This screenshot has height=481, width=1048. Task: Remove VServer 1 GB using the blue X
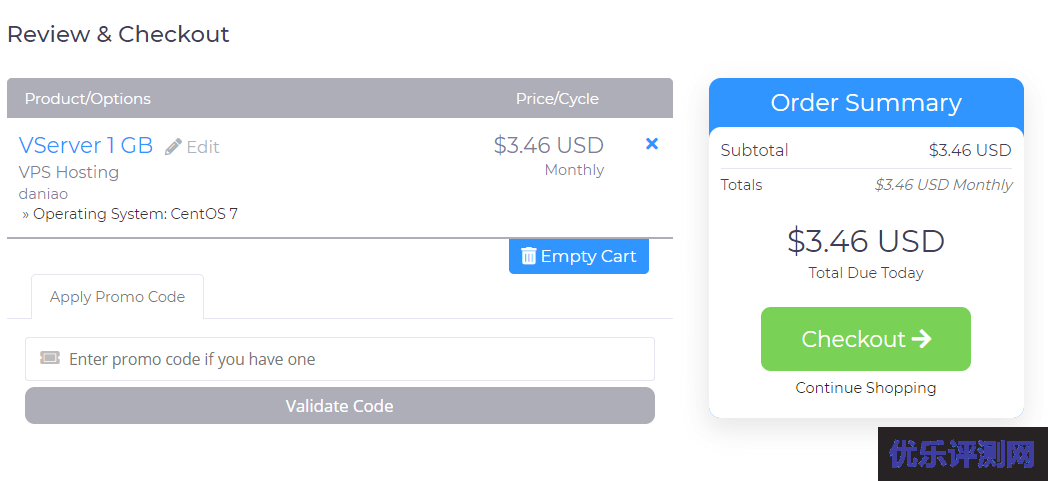tap(652, 144)
